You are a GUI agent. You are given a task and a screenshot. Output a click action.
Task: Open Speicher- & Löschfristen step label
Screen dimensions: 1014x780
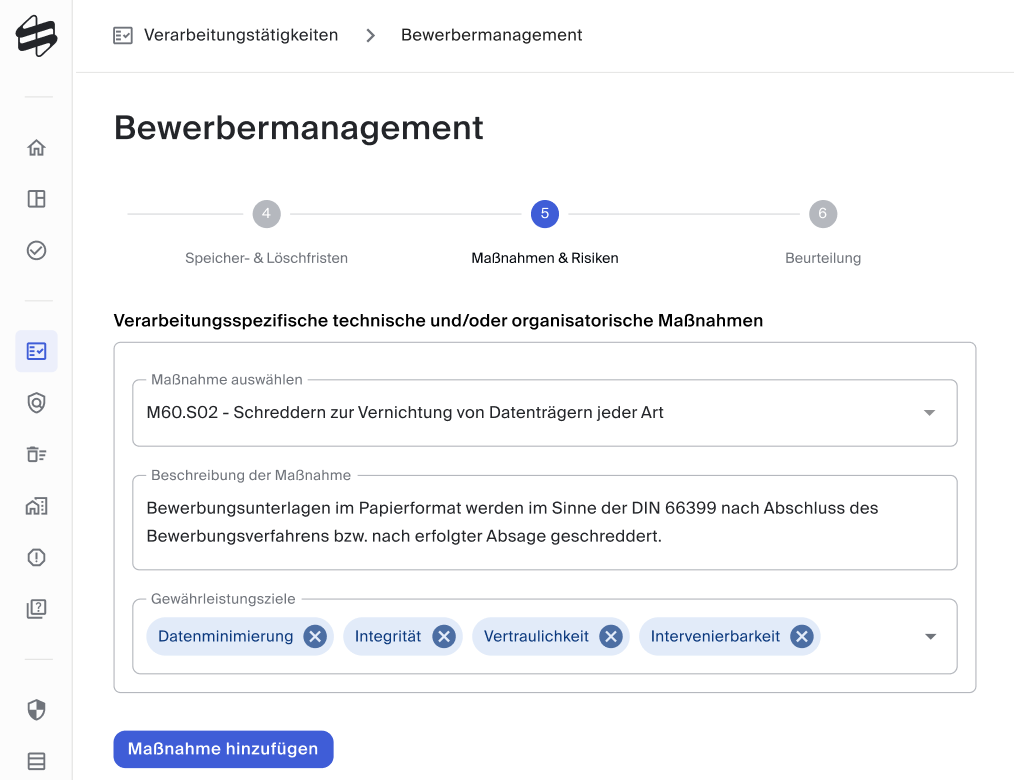click(266, 258)
